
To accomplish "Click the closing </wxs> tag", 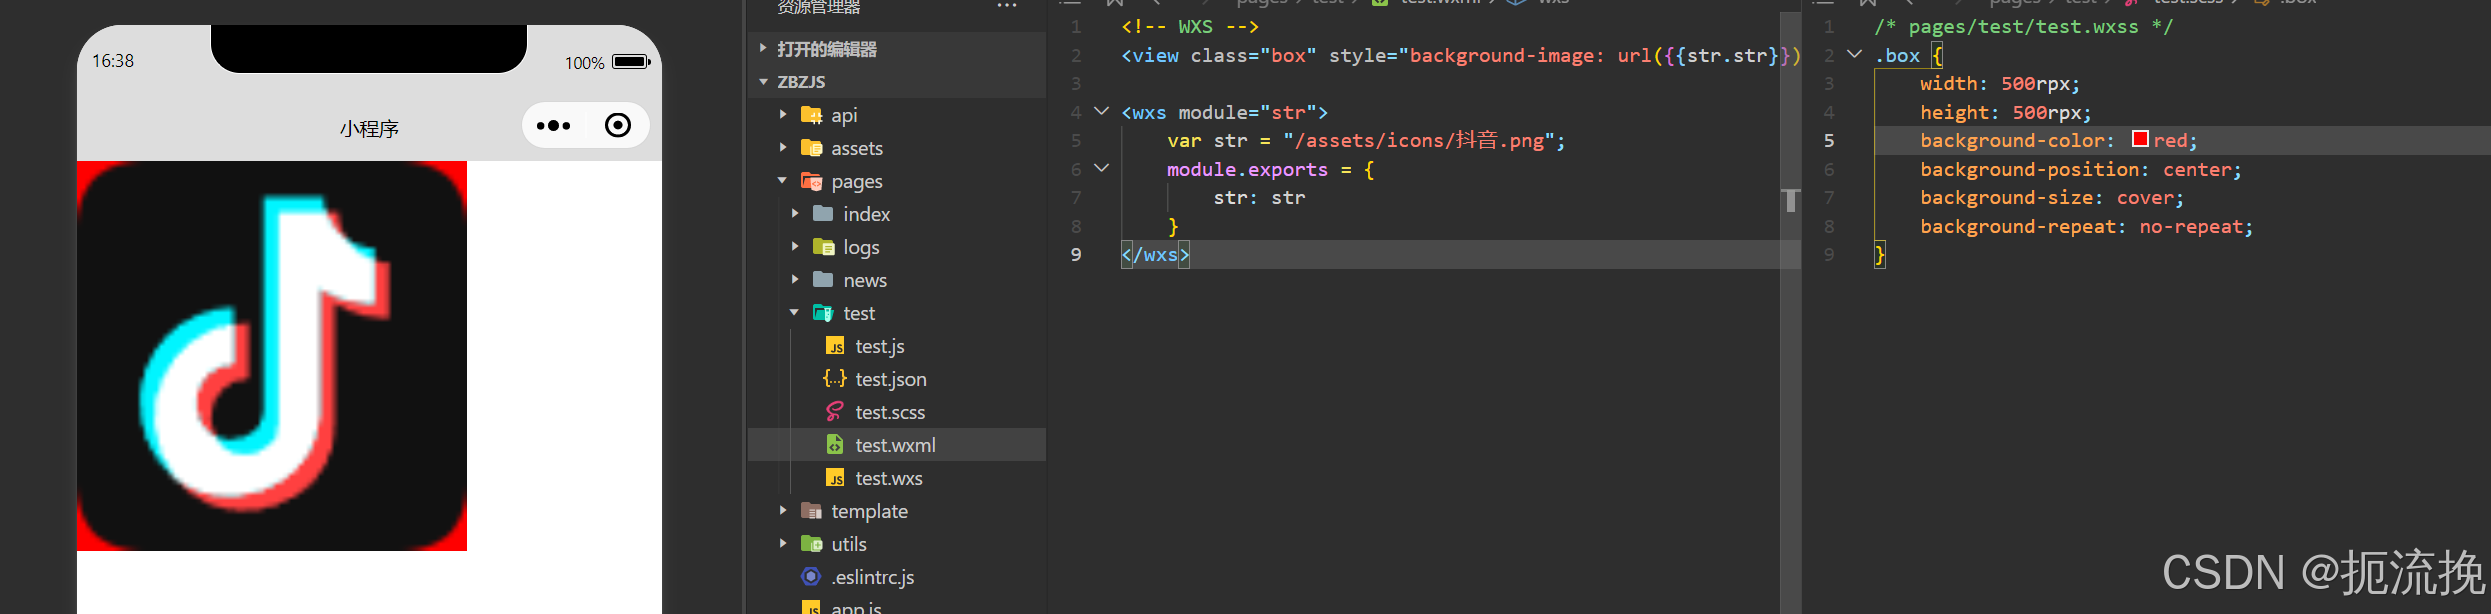I will pos(1155,255).
